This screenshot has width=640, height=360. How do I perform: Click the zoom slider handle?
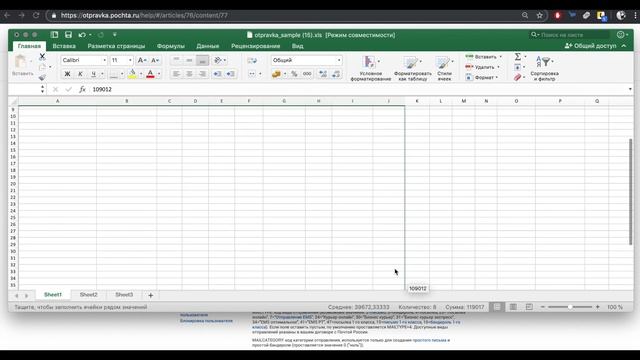coord(570,307)
